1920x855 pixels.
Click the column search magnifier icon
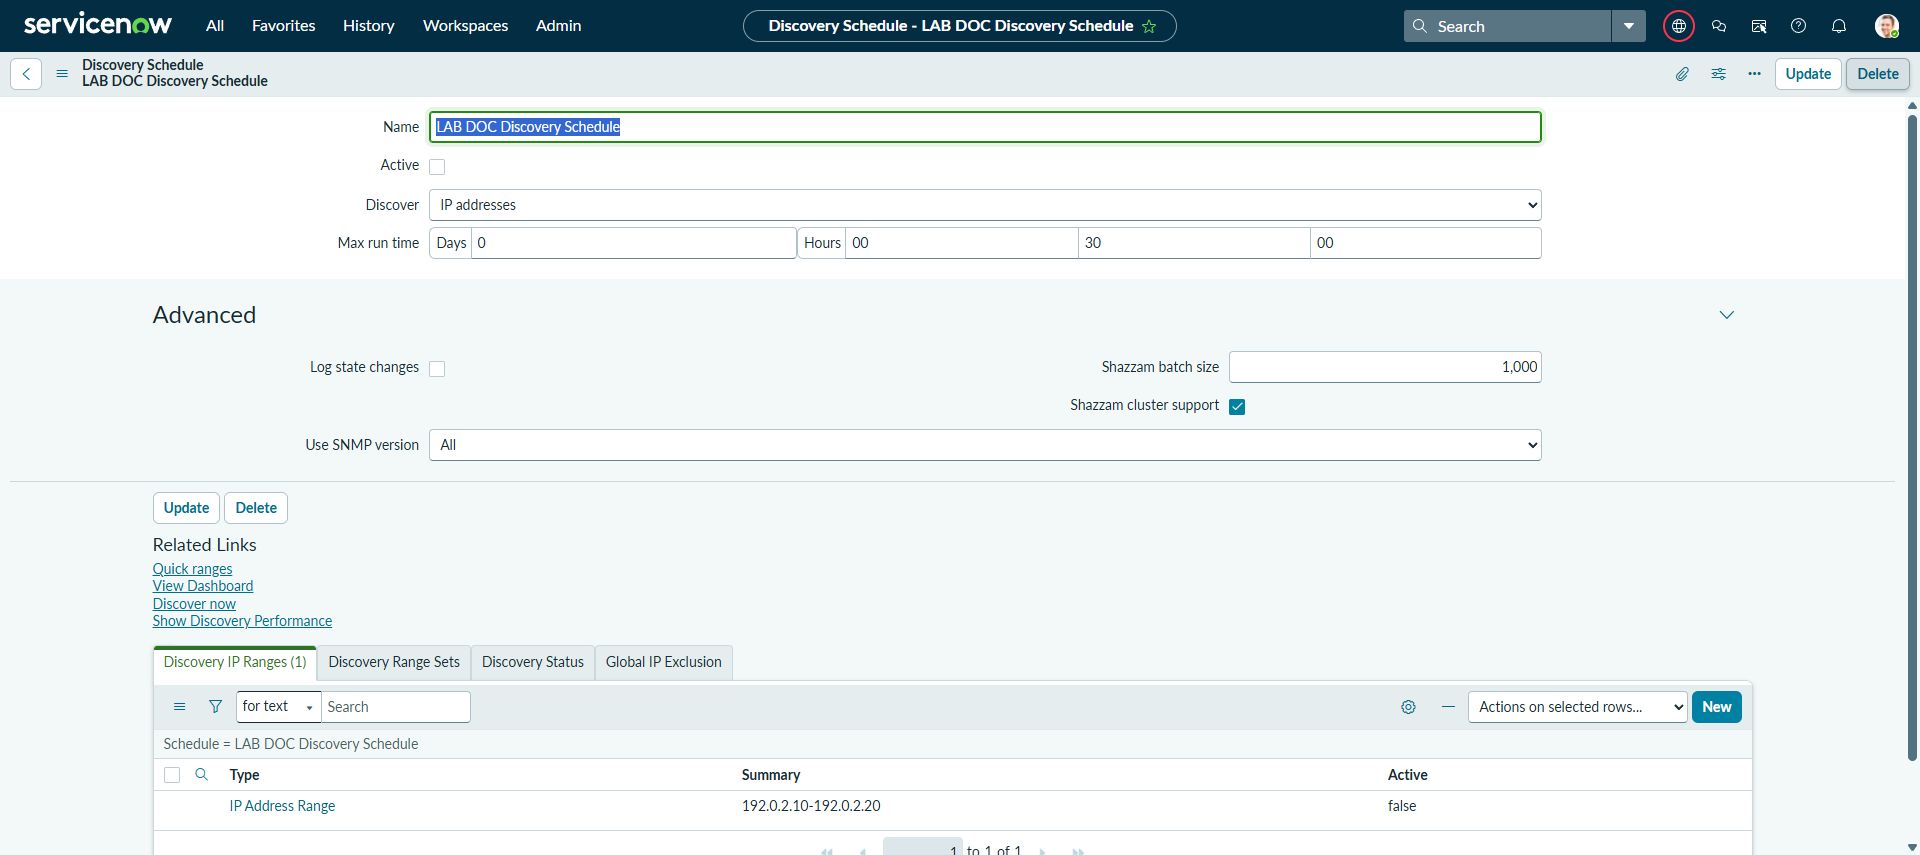click(x=201, y=775)
